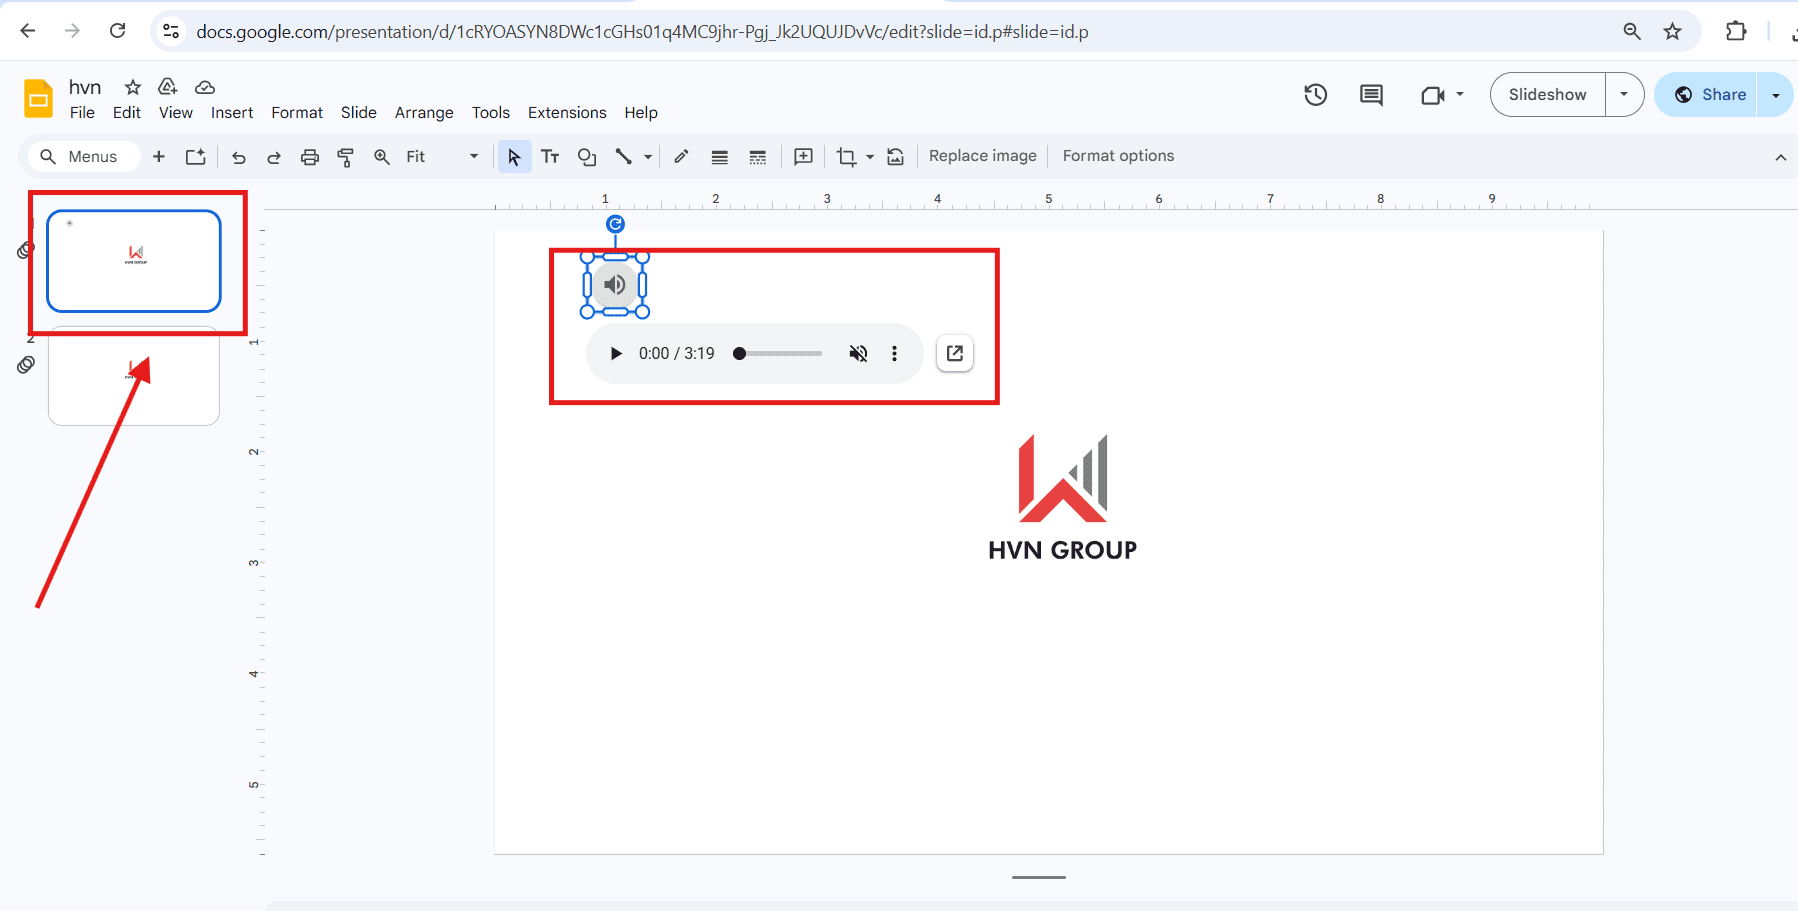Bookmark this page with the star
Viewport: 1798px width, 911px height.
pyautogui.click(x=1672, y=31)
